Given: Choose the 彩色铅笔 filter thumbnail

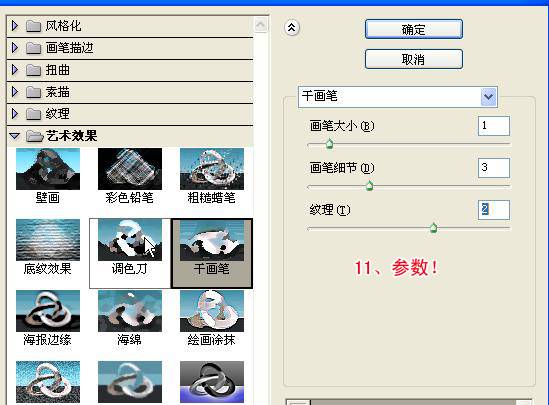Looking at the screenshot, I should click(x=130, y=169).
